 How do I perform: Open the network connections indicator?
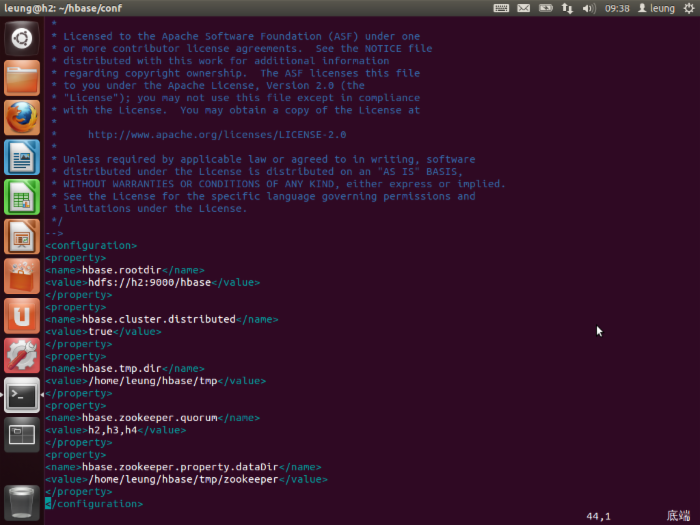pos(567,8)
